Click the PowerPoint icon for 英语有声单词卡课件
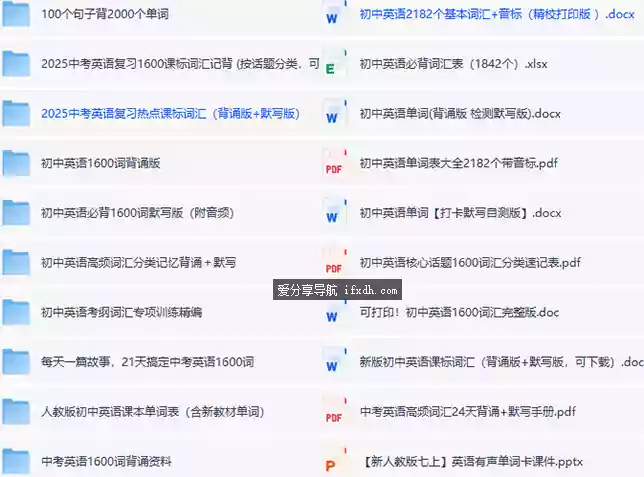The height and width of the screenshot is (477, 644). 333,462
